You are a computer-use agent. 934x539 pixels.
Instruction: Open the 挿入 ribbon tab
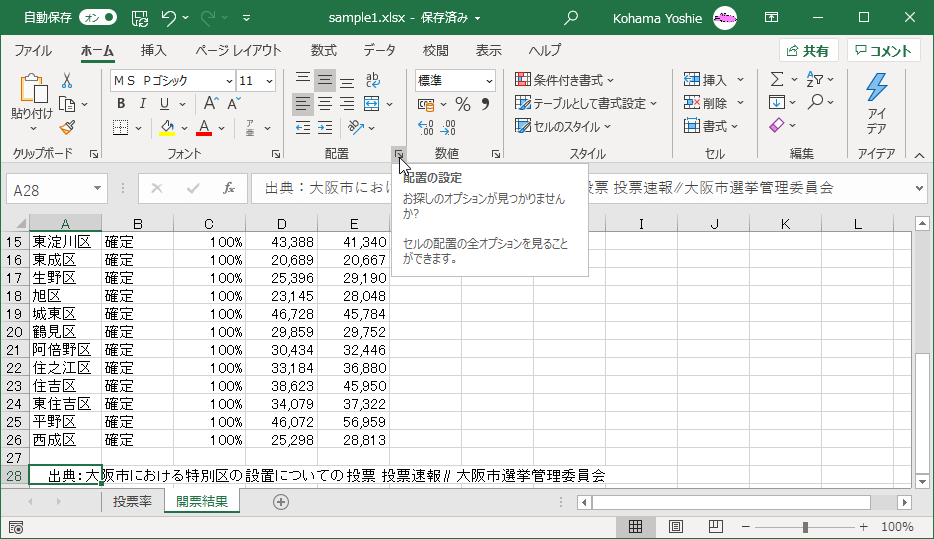(154, 51)
